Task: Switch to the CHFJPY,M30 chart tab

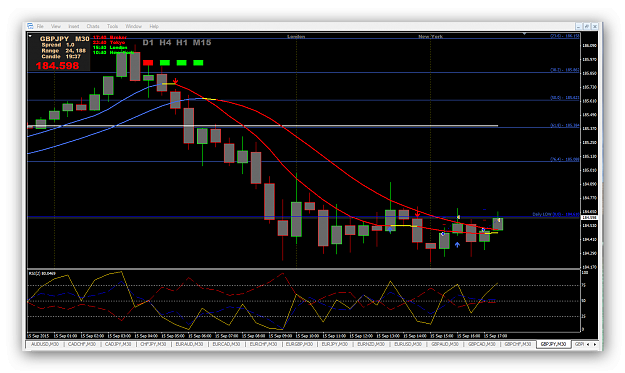Action: pos(153,344)
